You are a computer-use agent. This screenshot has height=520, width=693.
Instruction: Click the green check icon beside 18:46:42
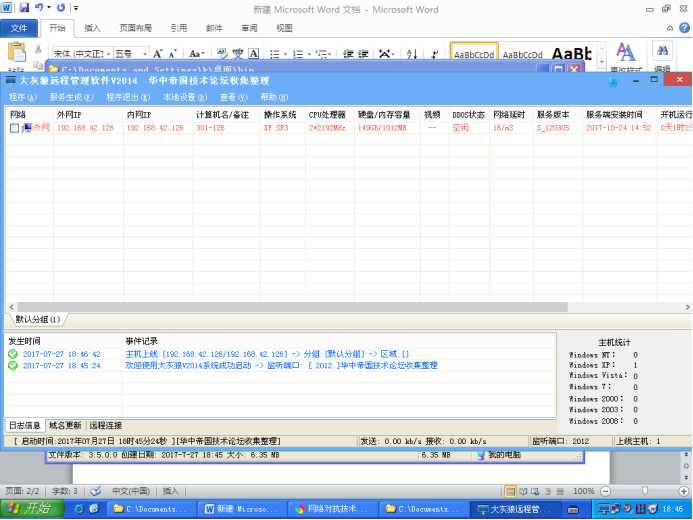(13, 354)
